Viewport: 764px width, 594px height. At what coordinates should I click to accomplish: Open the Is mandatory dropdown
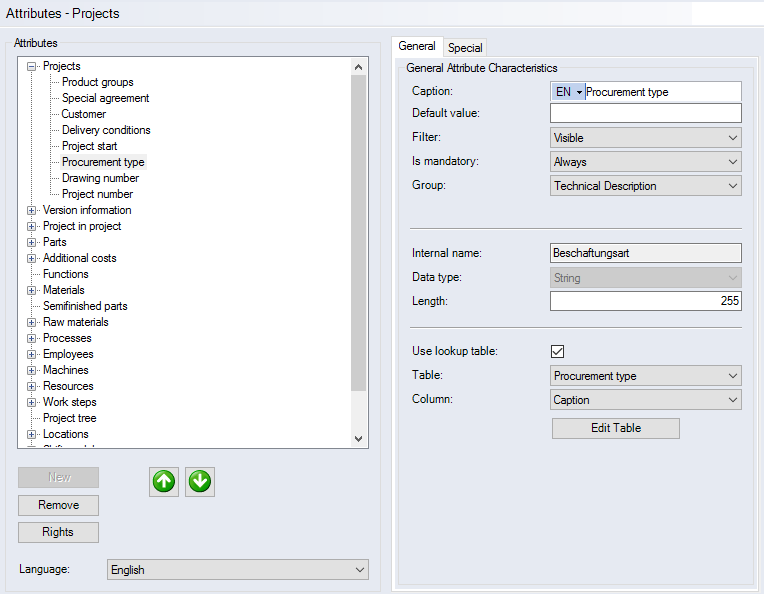click(645, 162)
